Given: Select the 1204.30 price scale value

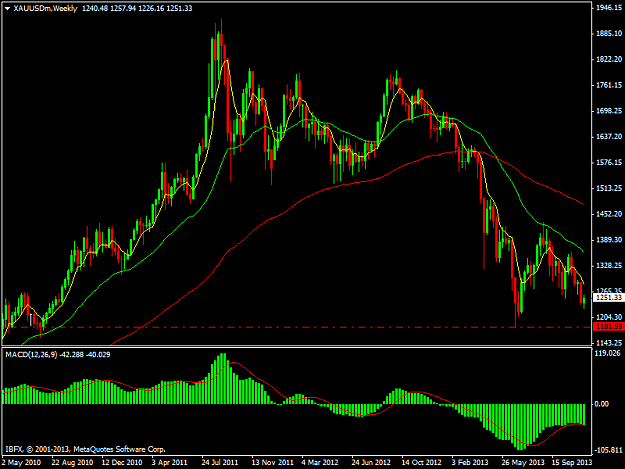Looking at the screenshot, I should click(609, 317).
